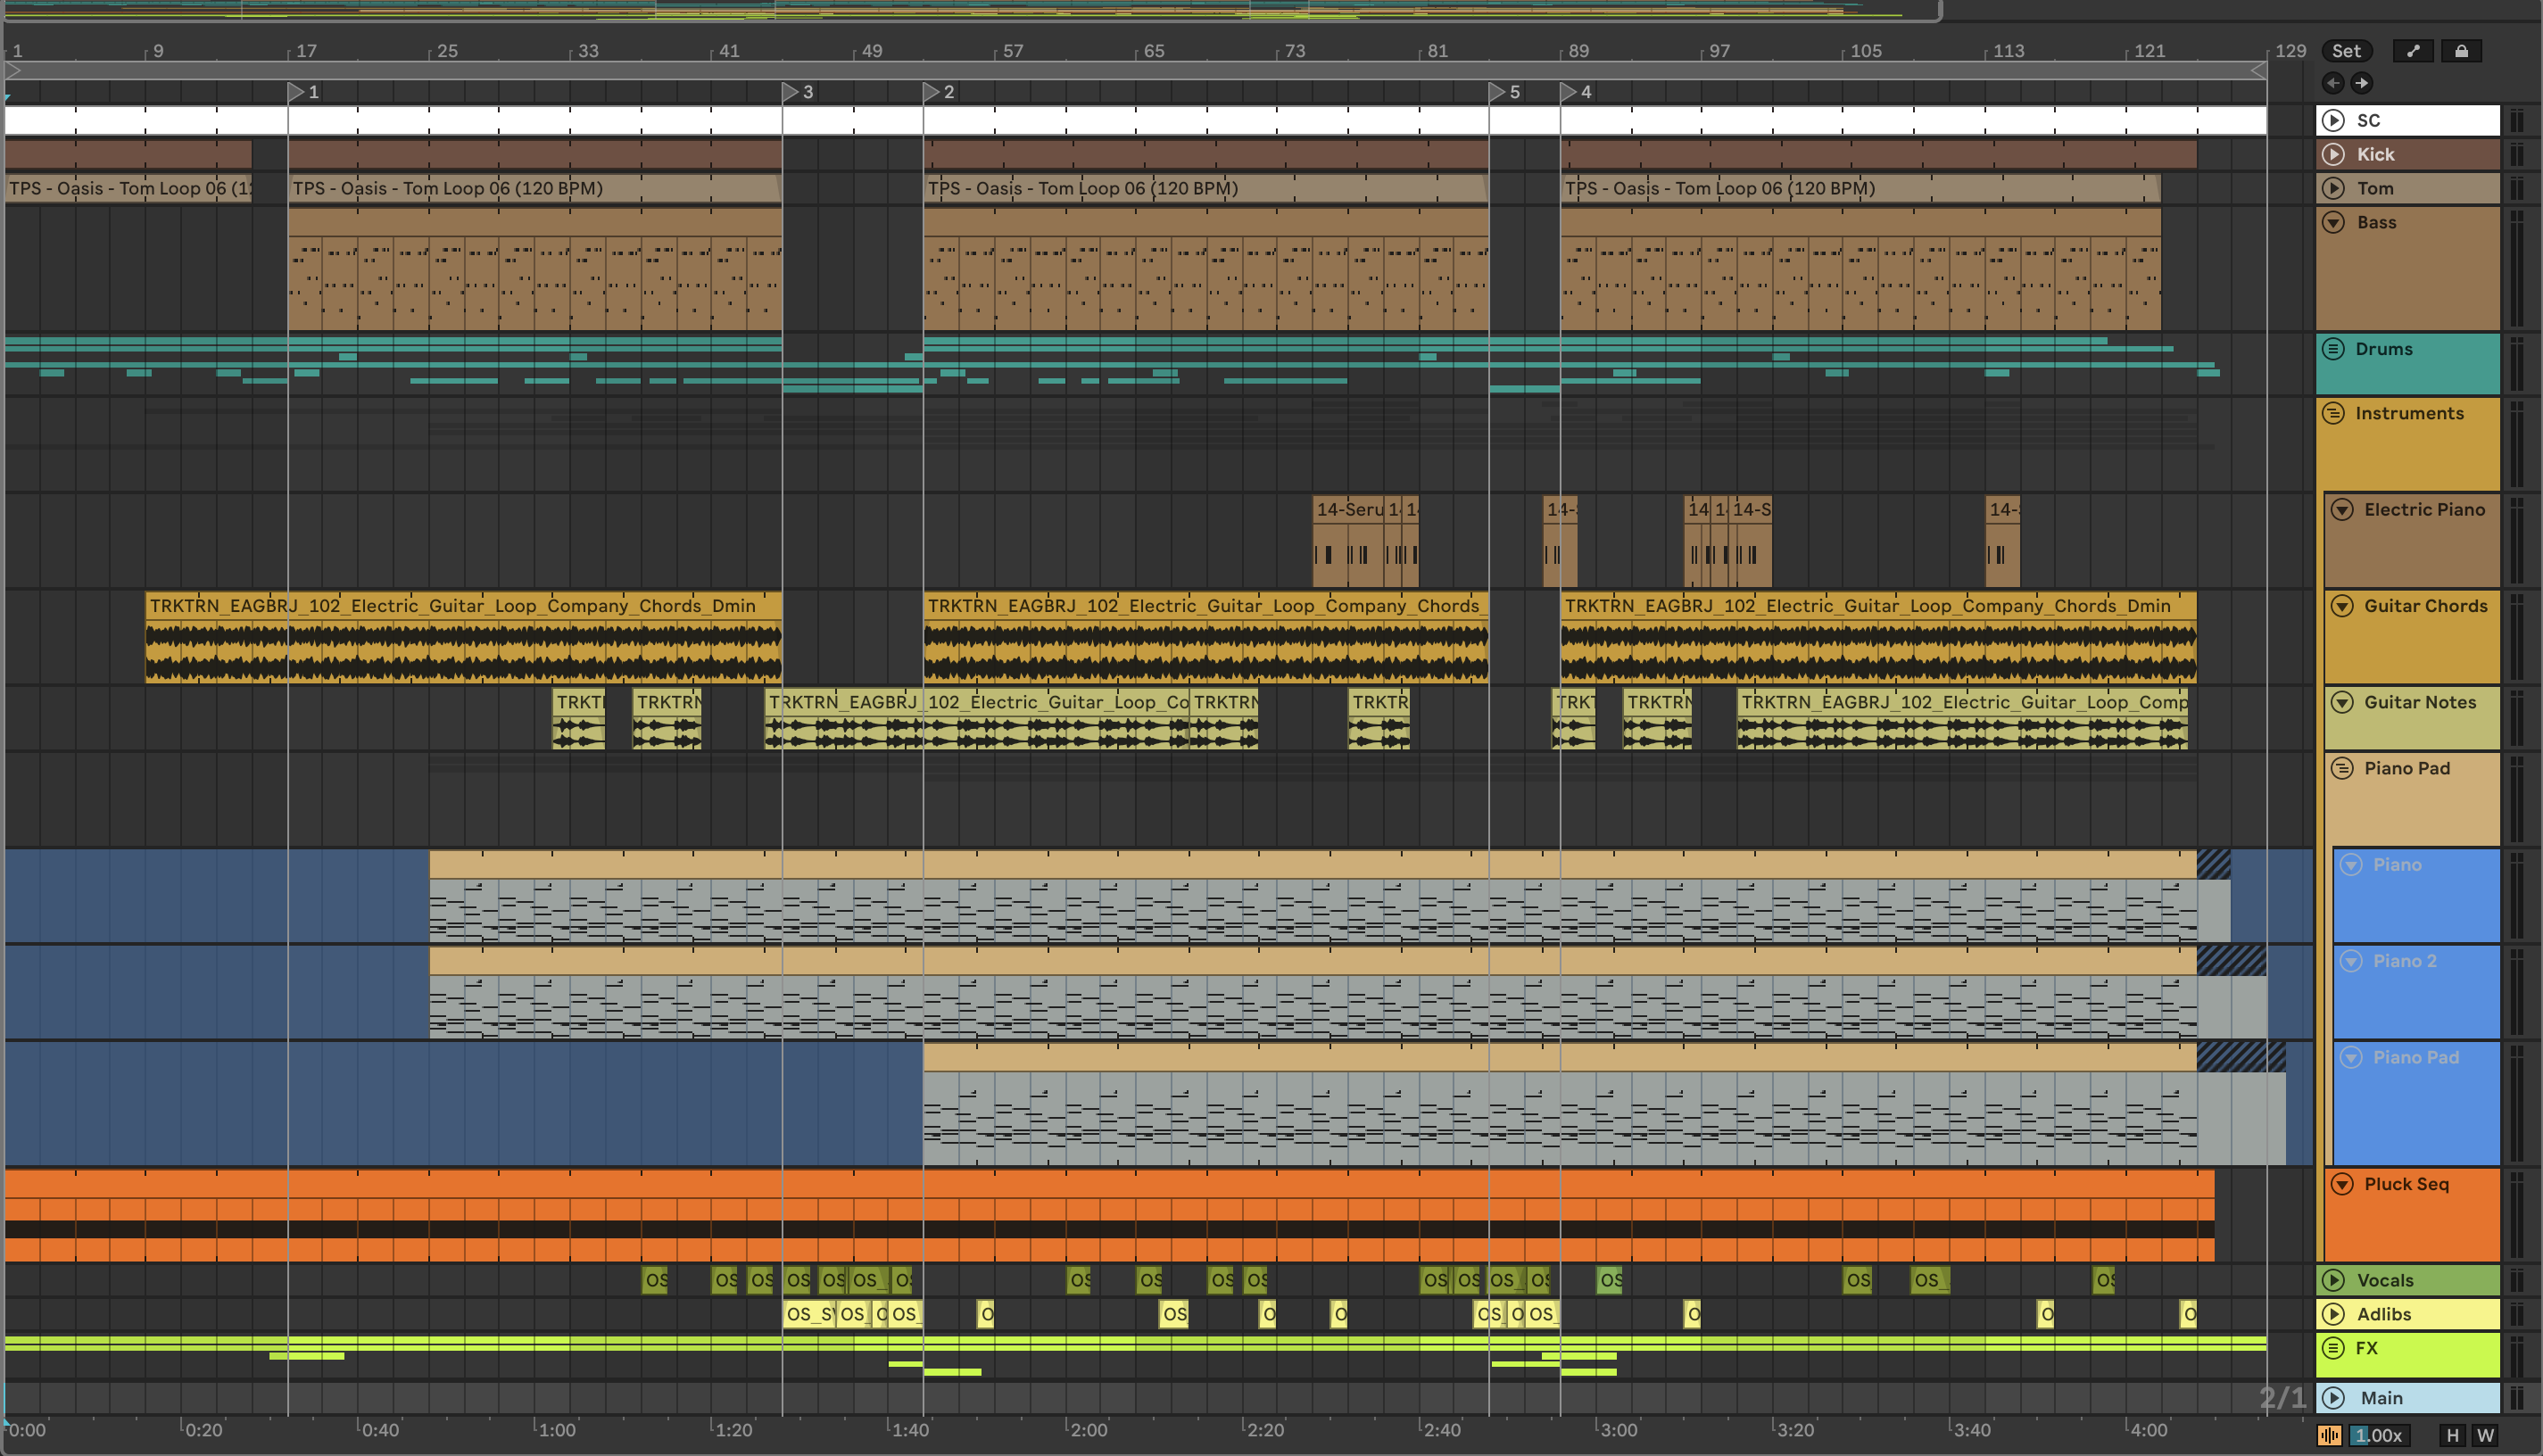2543x1456 pixels.
Task: Jump to previous locator arrow
Action: tap(2333, 83)
